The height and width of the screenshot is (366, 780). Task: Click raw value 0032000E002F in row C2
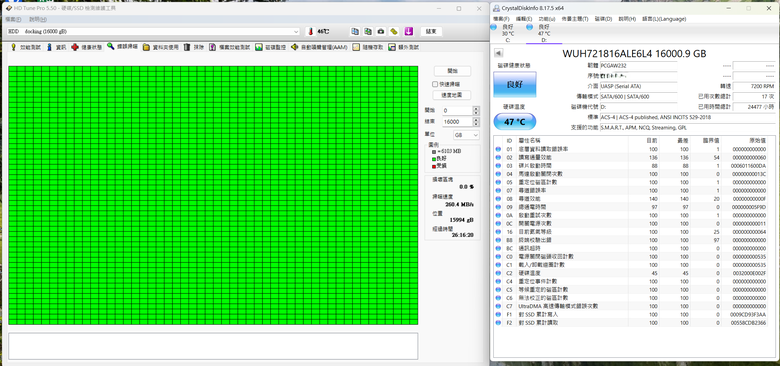(x=748, y=273)
